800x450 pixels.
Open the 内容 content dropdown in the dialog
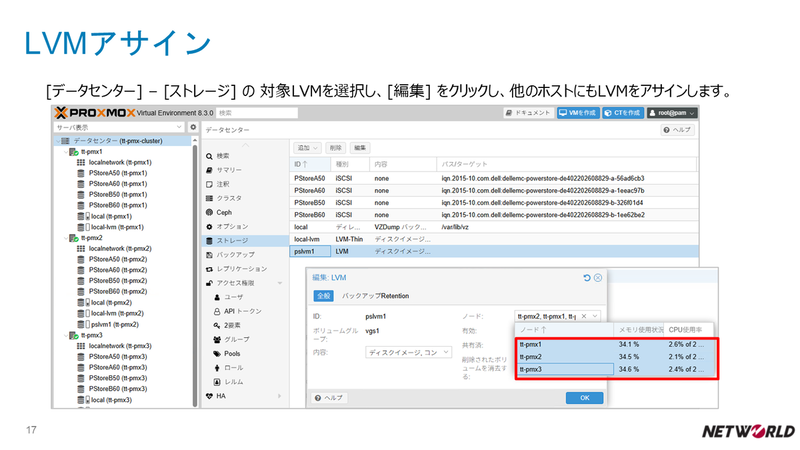point(408,353)
